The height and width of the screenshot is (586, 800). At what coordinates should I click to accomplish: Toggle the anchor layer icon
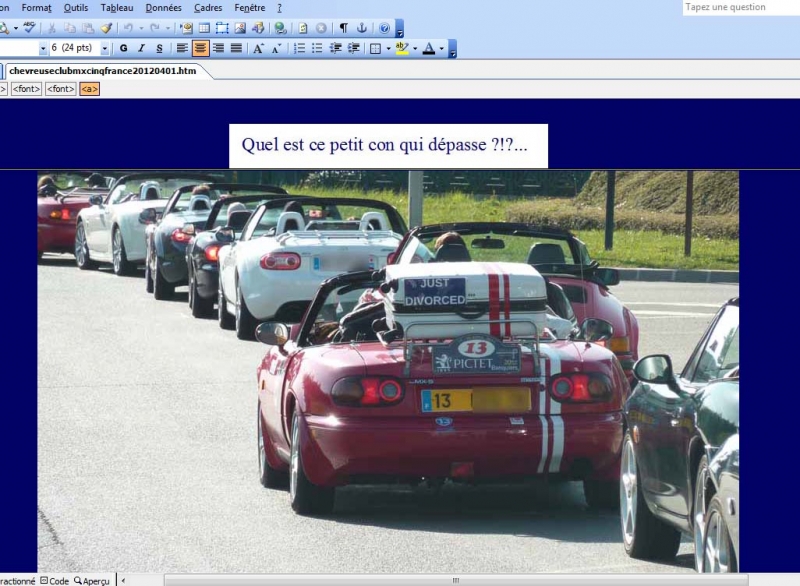click(x=362, y=28)
